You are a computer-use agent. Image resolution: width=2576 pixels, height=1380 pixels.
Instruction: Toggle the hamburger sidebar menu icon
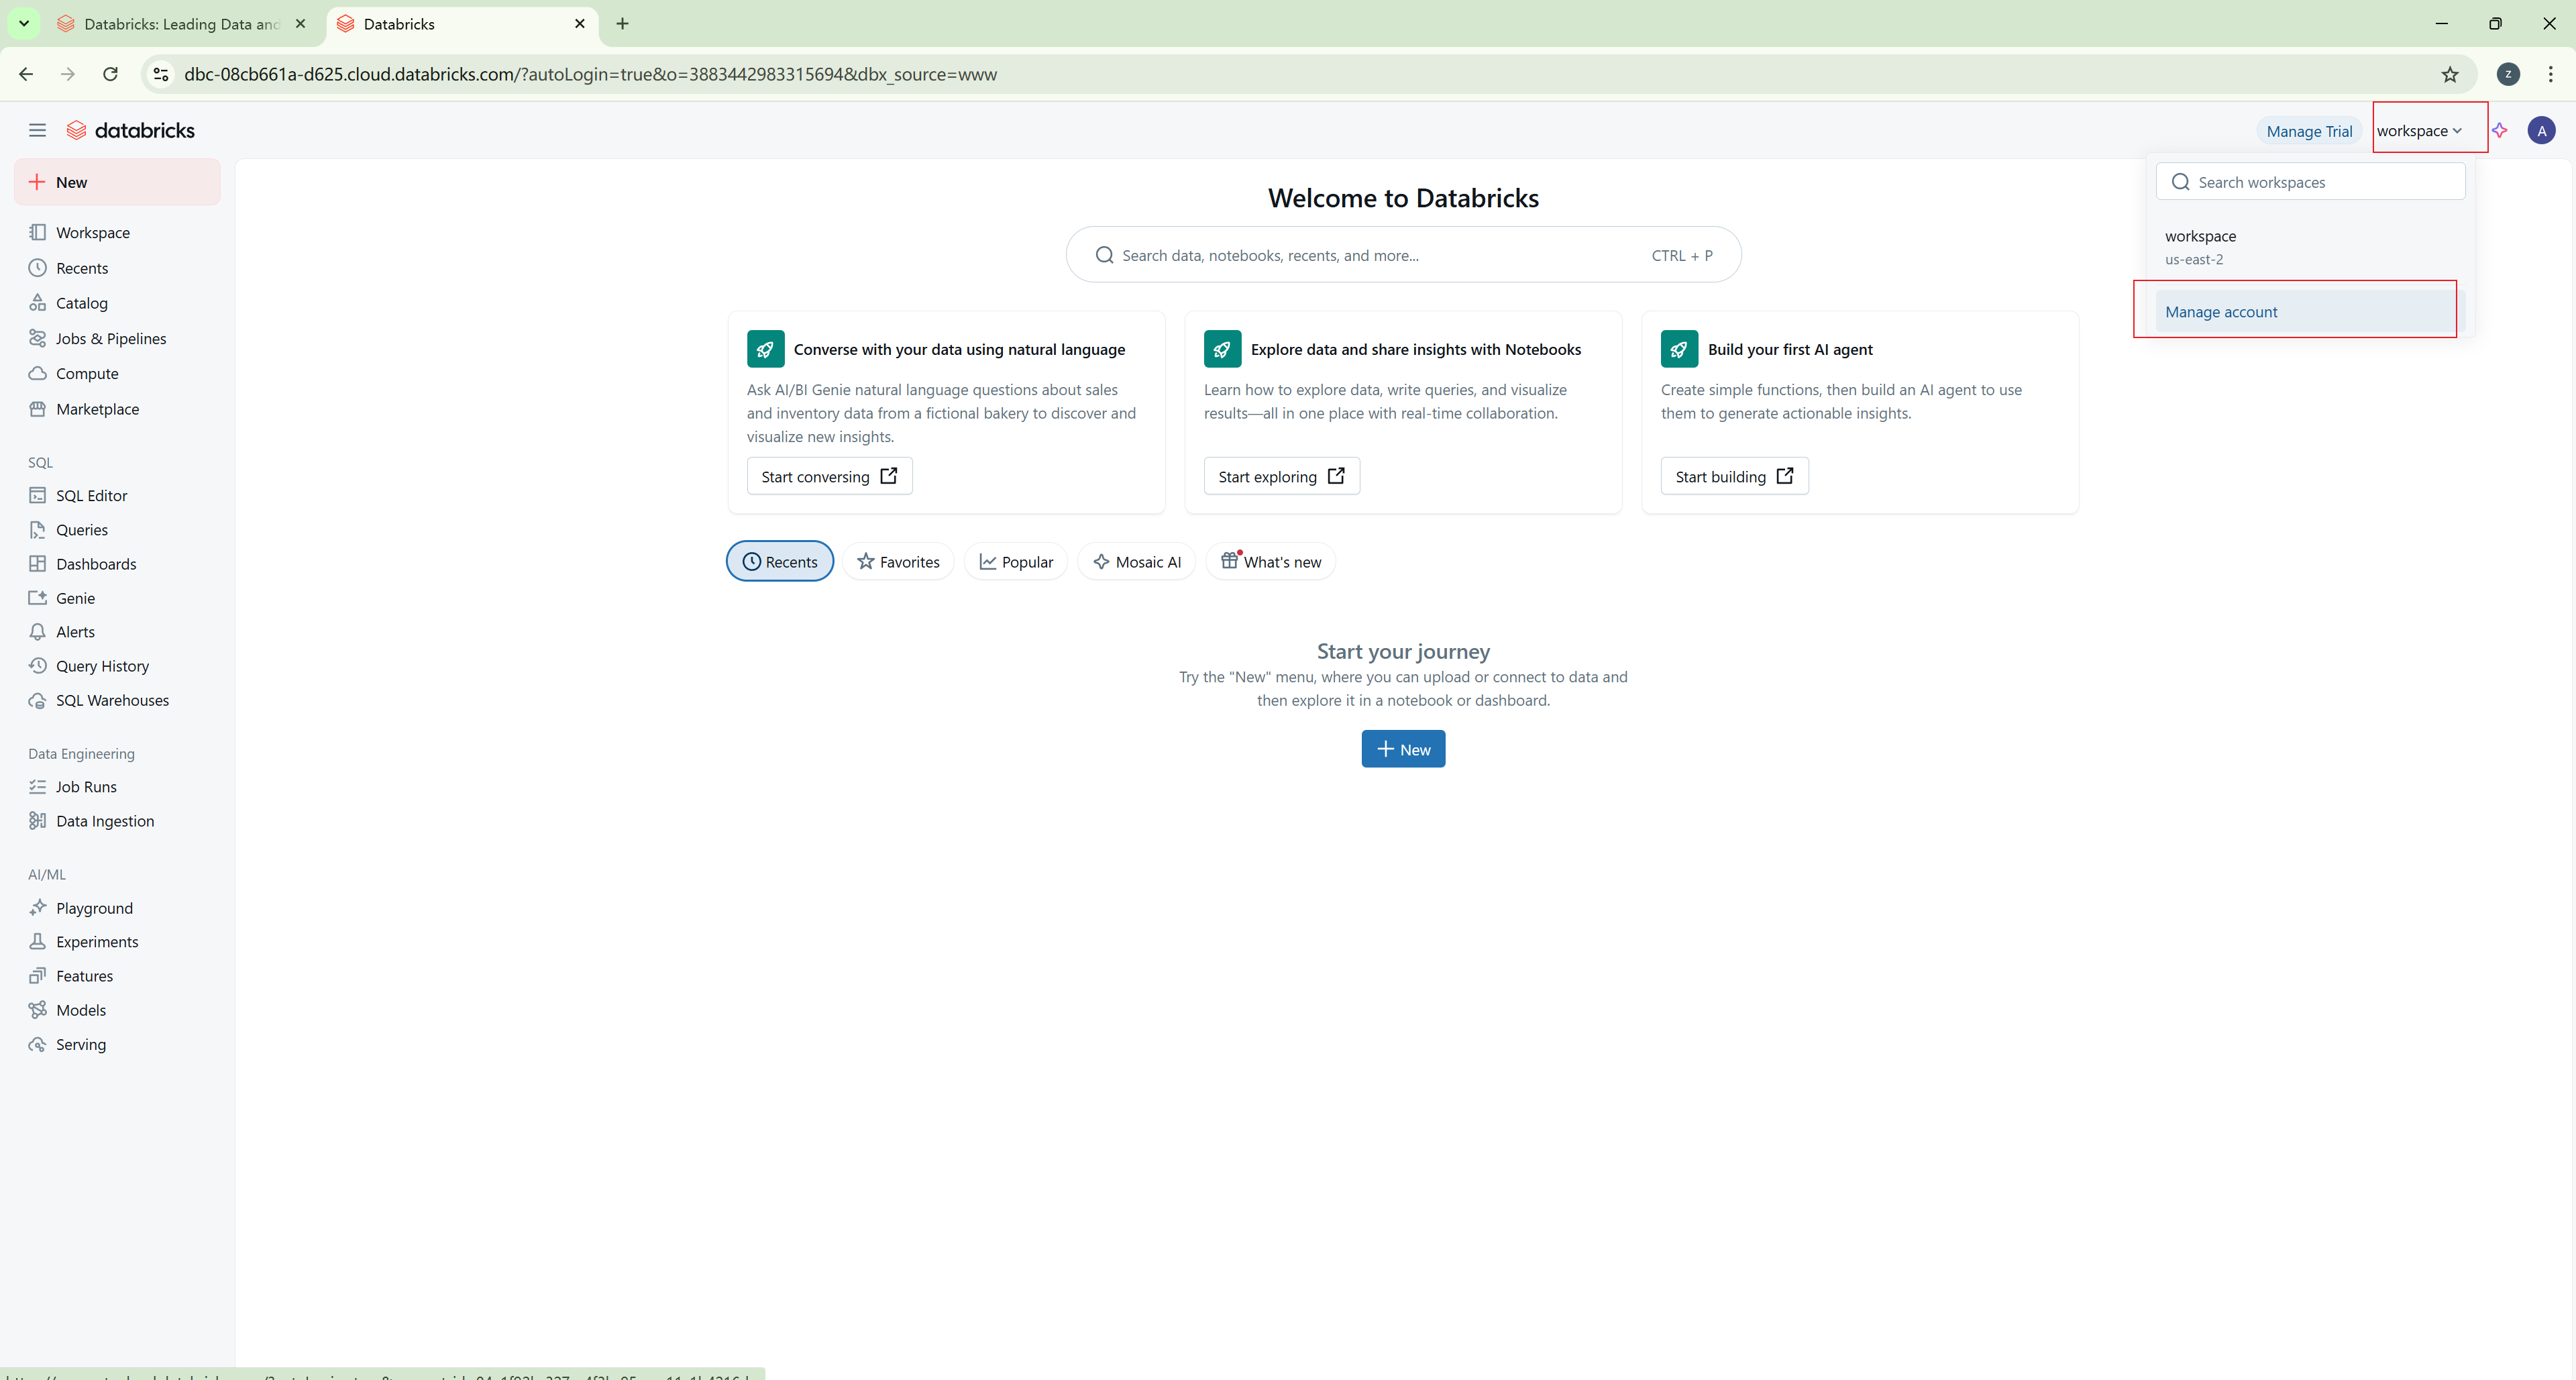(37, 130)
